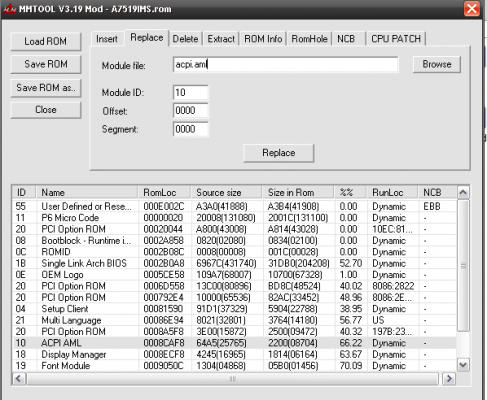Switch to the ROM Info tab
The image size is (487, 400).
pos(263,39)
